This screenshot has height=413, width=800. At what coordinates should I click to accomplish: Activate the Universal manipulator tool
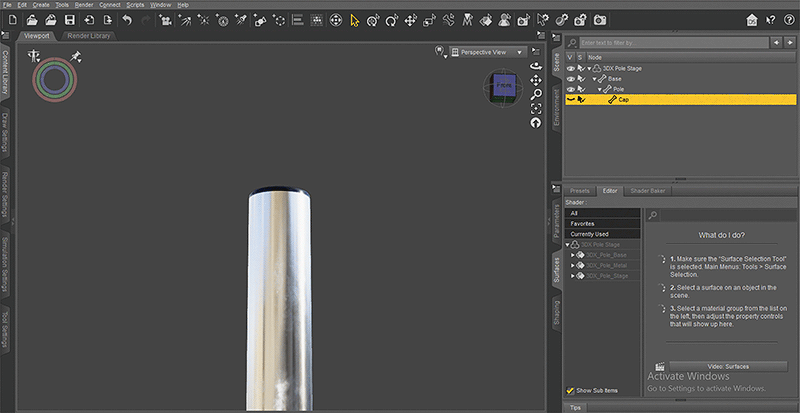click(373, 20)
